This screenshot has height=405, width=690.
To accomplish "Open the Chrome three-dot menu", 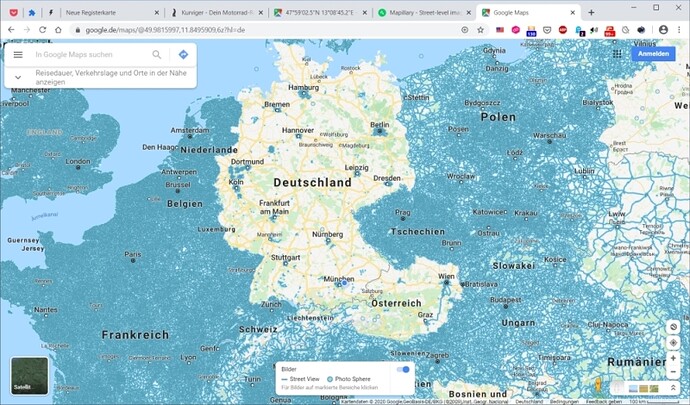I will click(x=679, y=30).
